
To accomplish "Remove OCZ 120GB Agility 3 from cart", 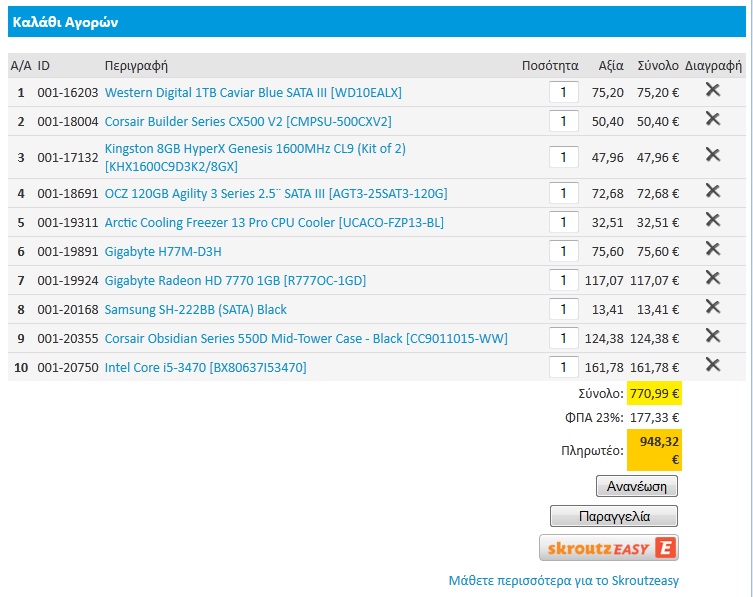I will coord(713,191).
